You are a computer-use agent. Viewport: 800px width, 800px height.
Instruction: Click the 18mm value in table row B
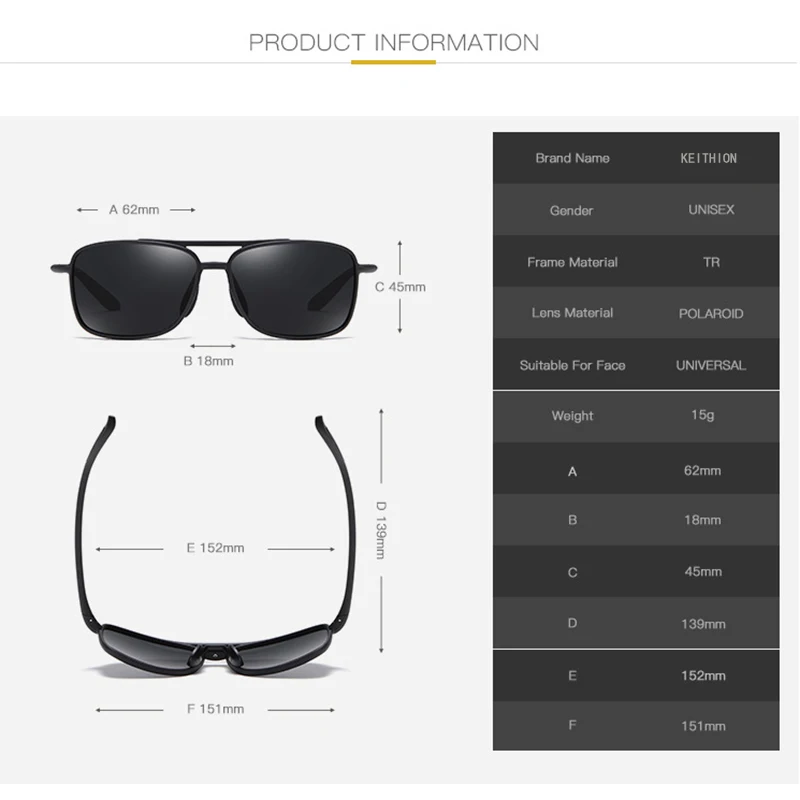703,520
